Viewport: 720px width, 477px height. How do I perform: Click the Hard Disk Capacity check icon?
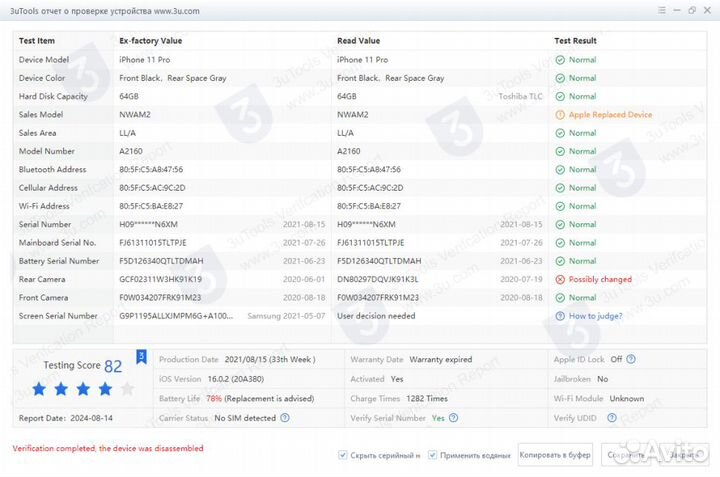560,96
